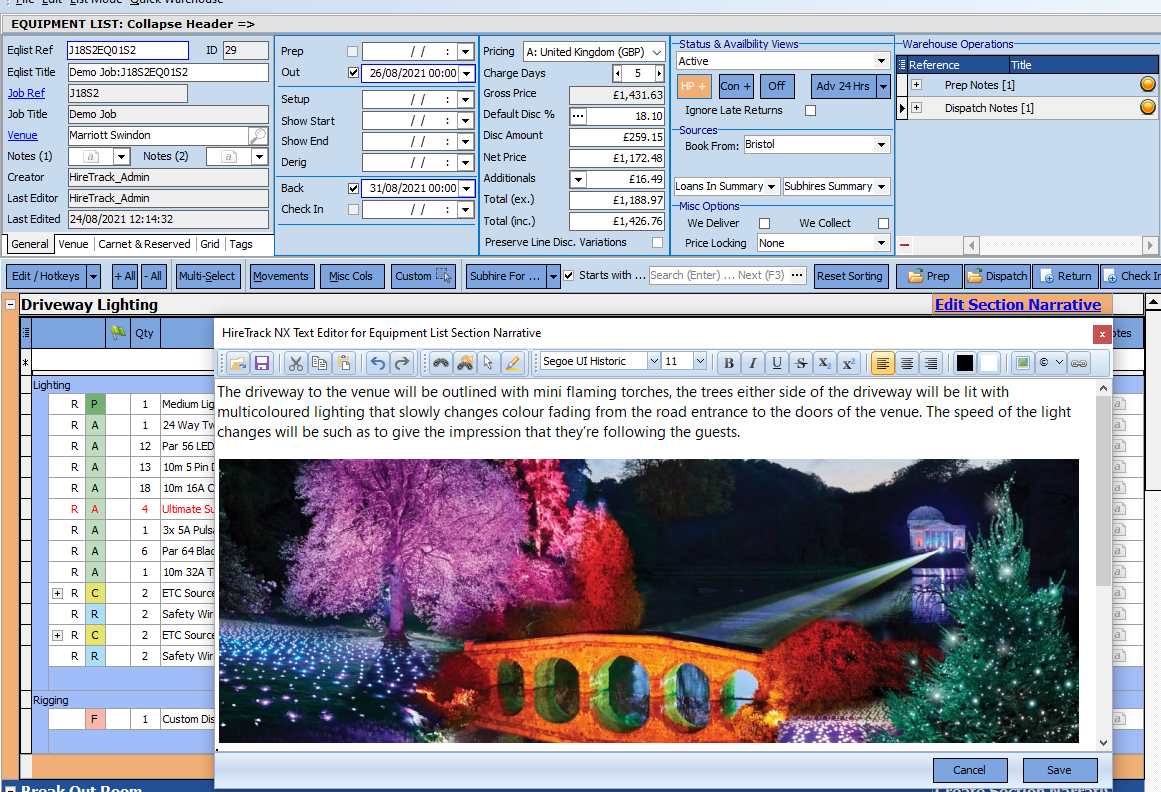Toggle Bold formatting in the text editor

point(729,363)
